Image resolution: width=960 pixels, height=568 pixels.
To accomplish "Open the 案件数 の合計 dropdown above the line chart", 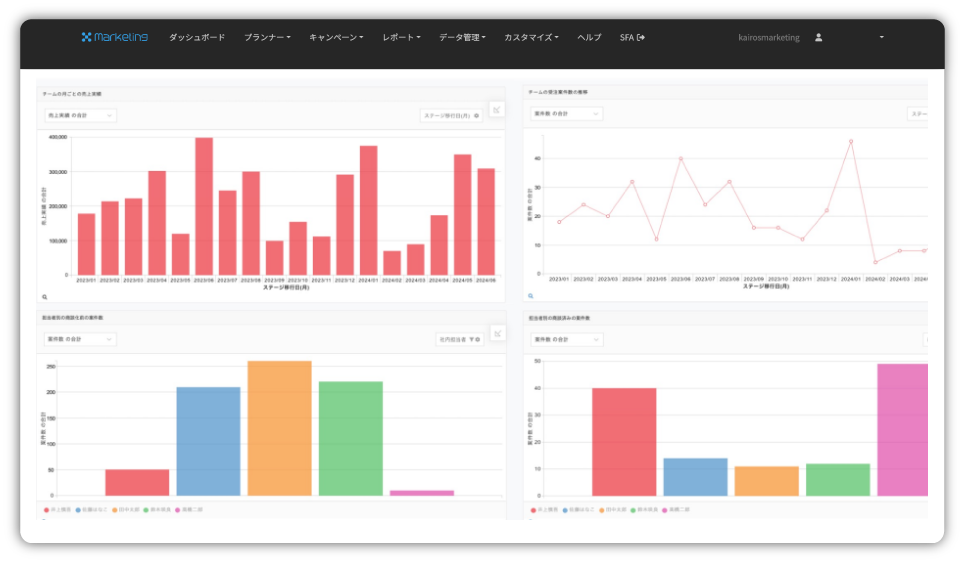I will 566,114.
